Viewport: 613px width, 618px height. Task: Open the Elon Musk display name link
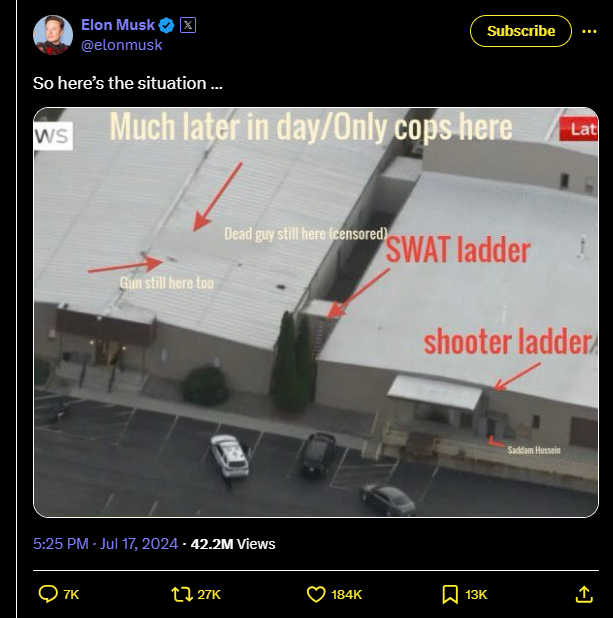point(118,25)
